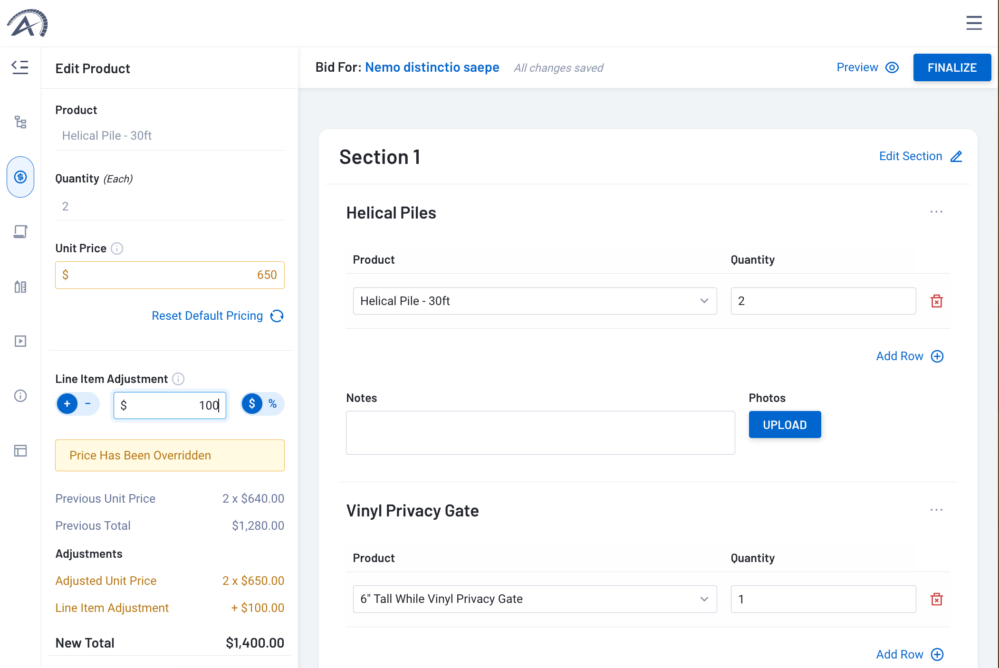
Task: Toggle the Preview eye visibility
Action: [x=892, y=67]
